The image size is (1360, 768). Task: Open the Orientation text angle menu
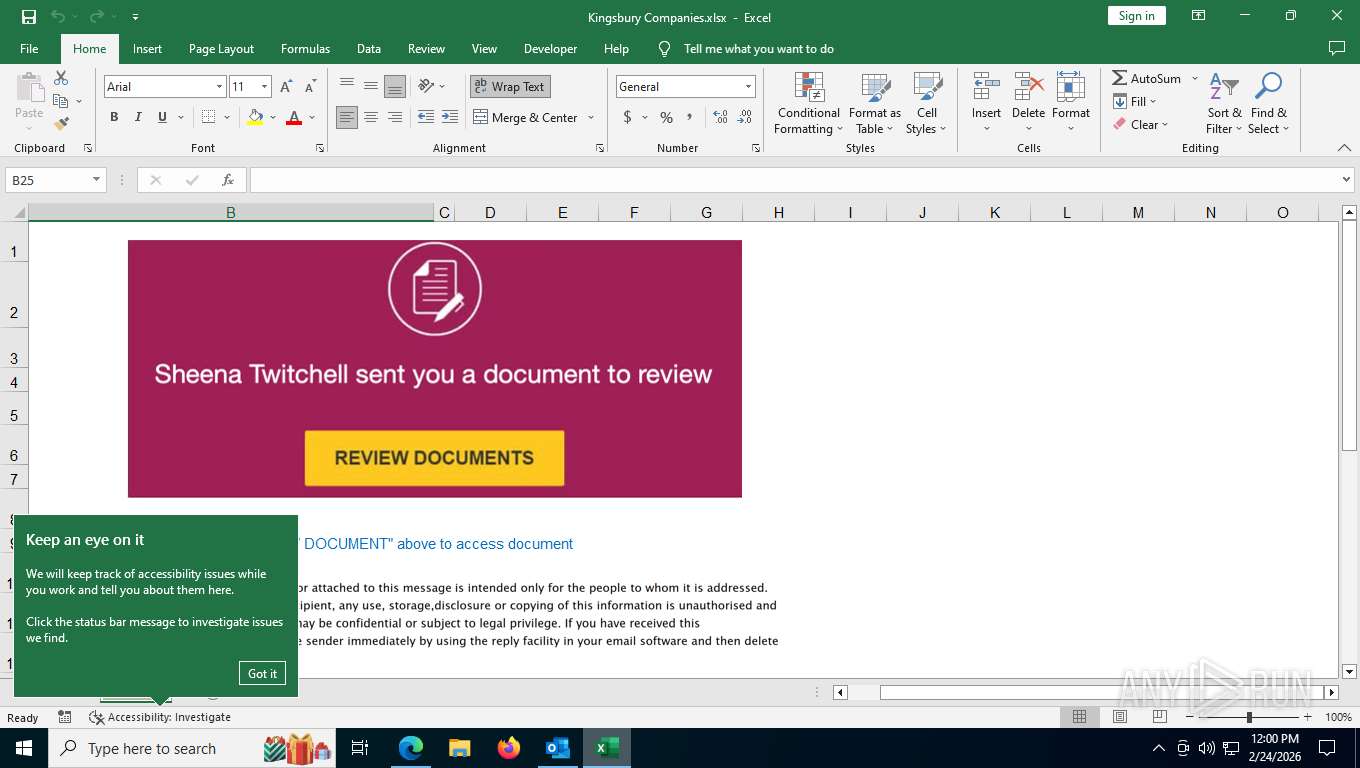click(x=431, y=87)
